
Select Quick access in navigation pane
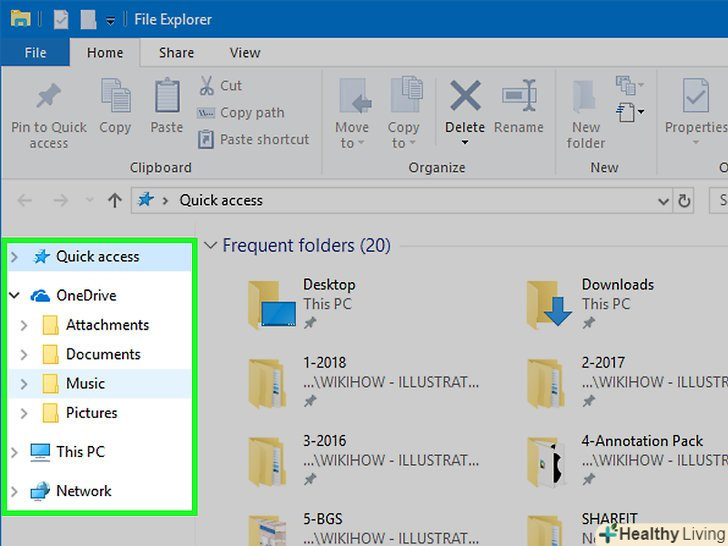(x=98, y=257)
